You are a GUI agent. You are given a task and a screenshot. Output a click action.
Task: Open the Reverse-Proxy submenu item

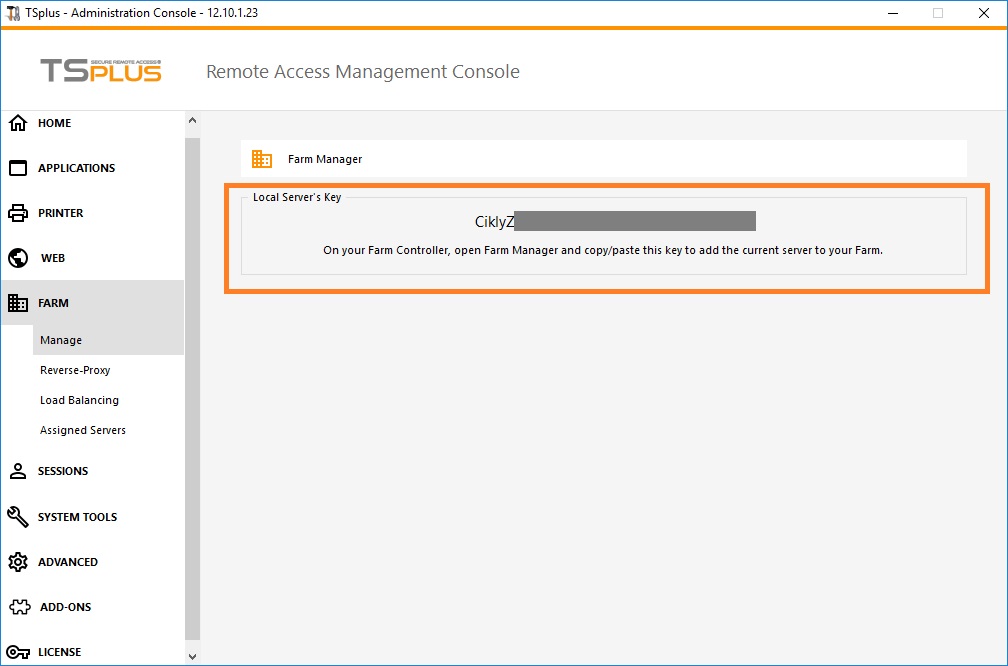point(75,370)
